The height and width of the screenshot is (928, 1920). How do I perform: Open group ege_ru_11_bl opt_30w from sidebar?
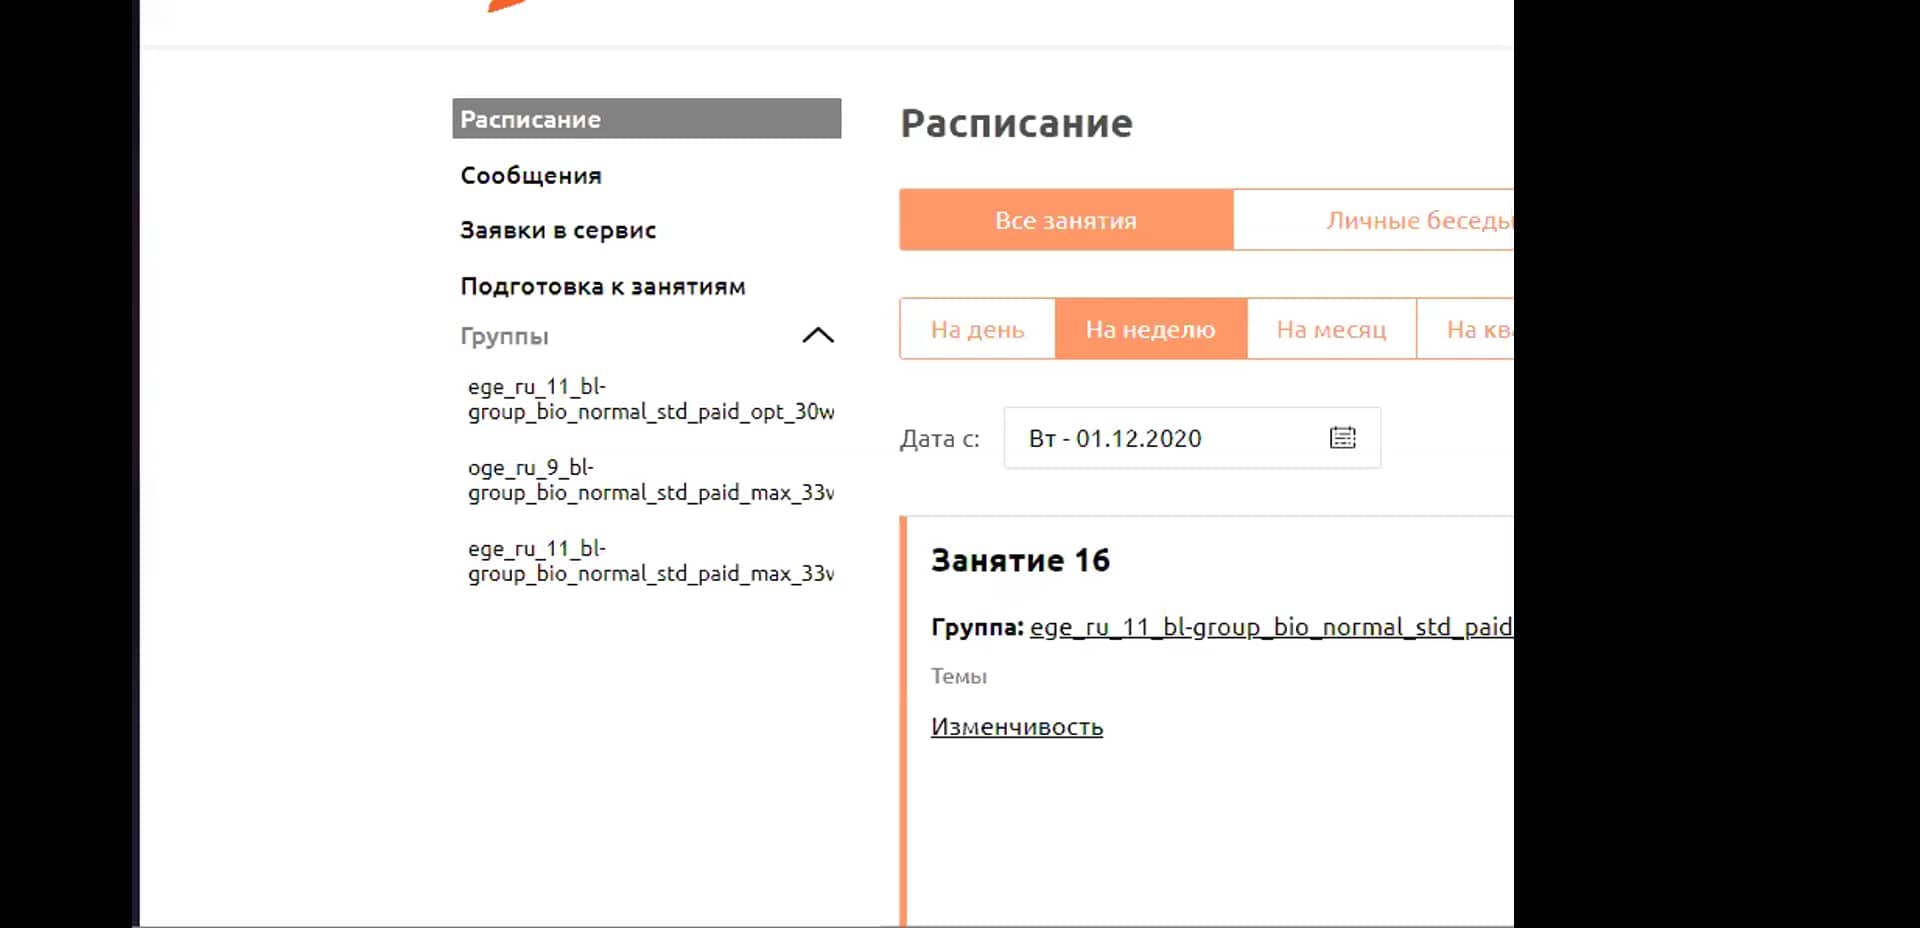[x=650, y=399]
